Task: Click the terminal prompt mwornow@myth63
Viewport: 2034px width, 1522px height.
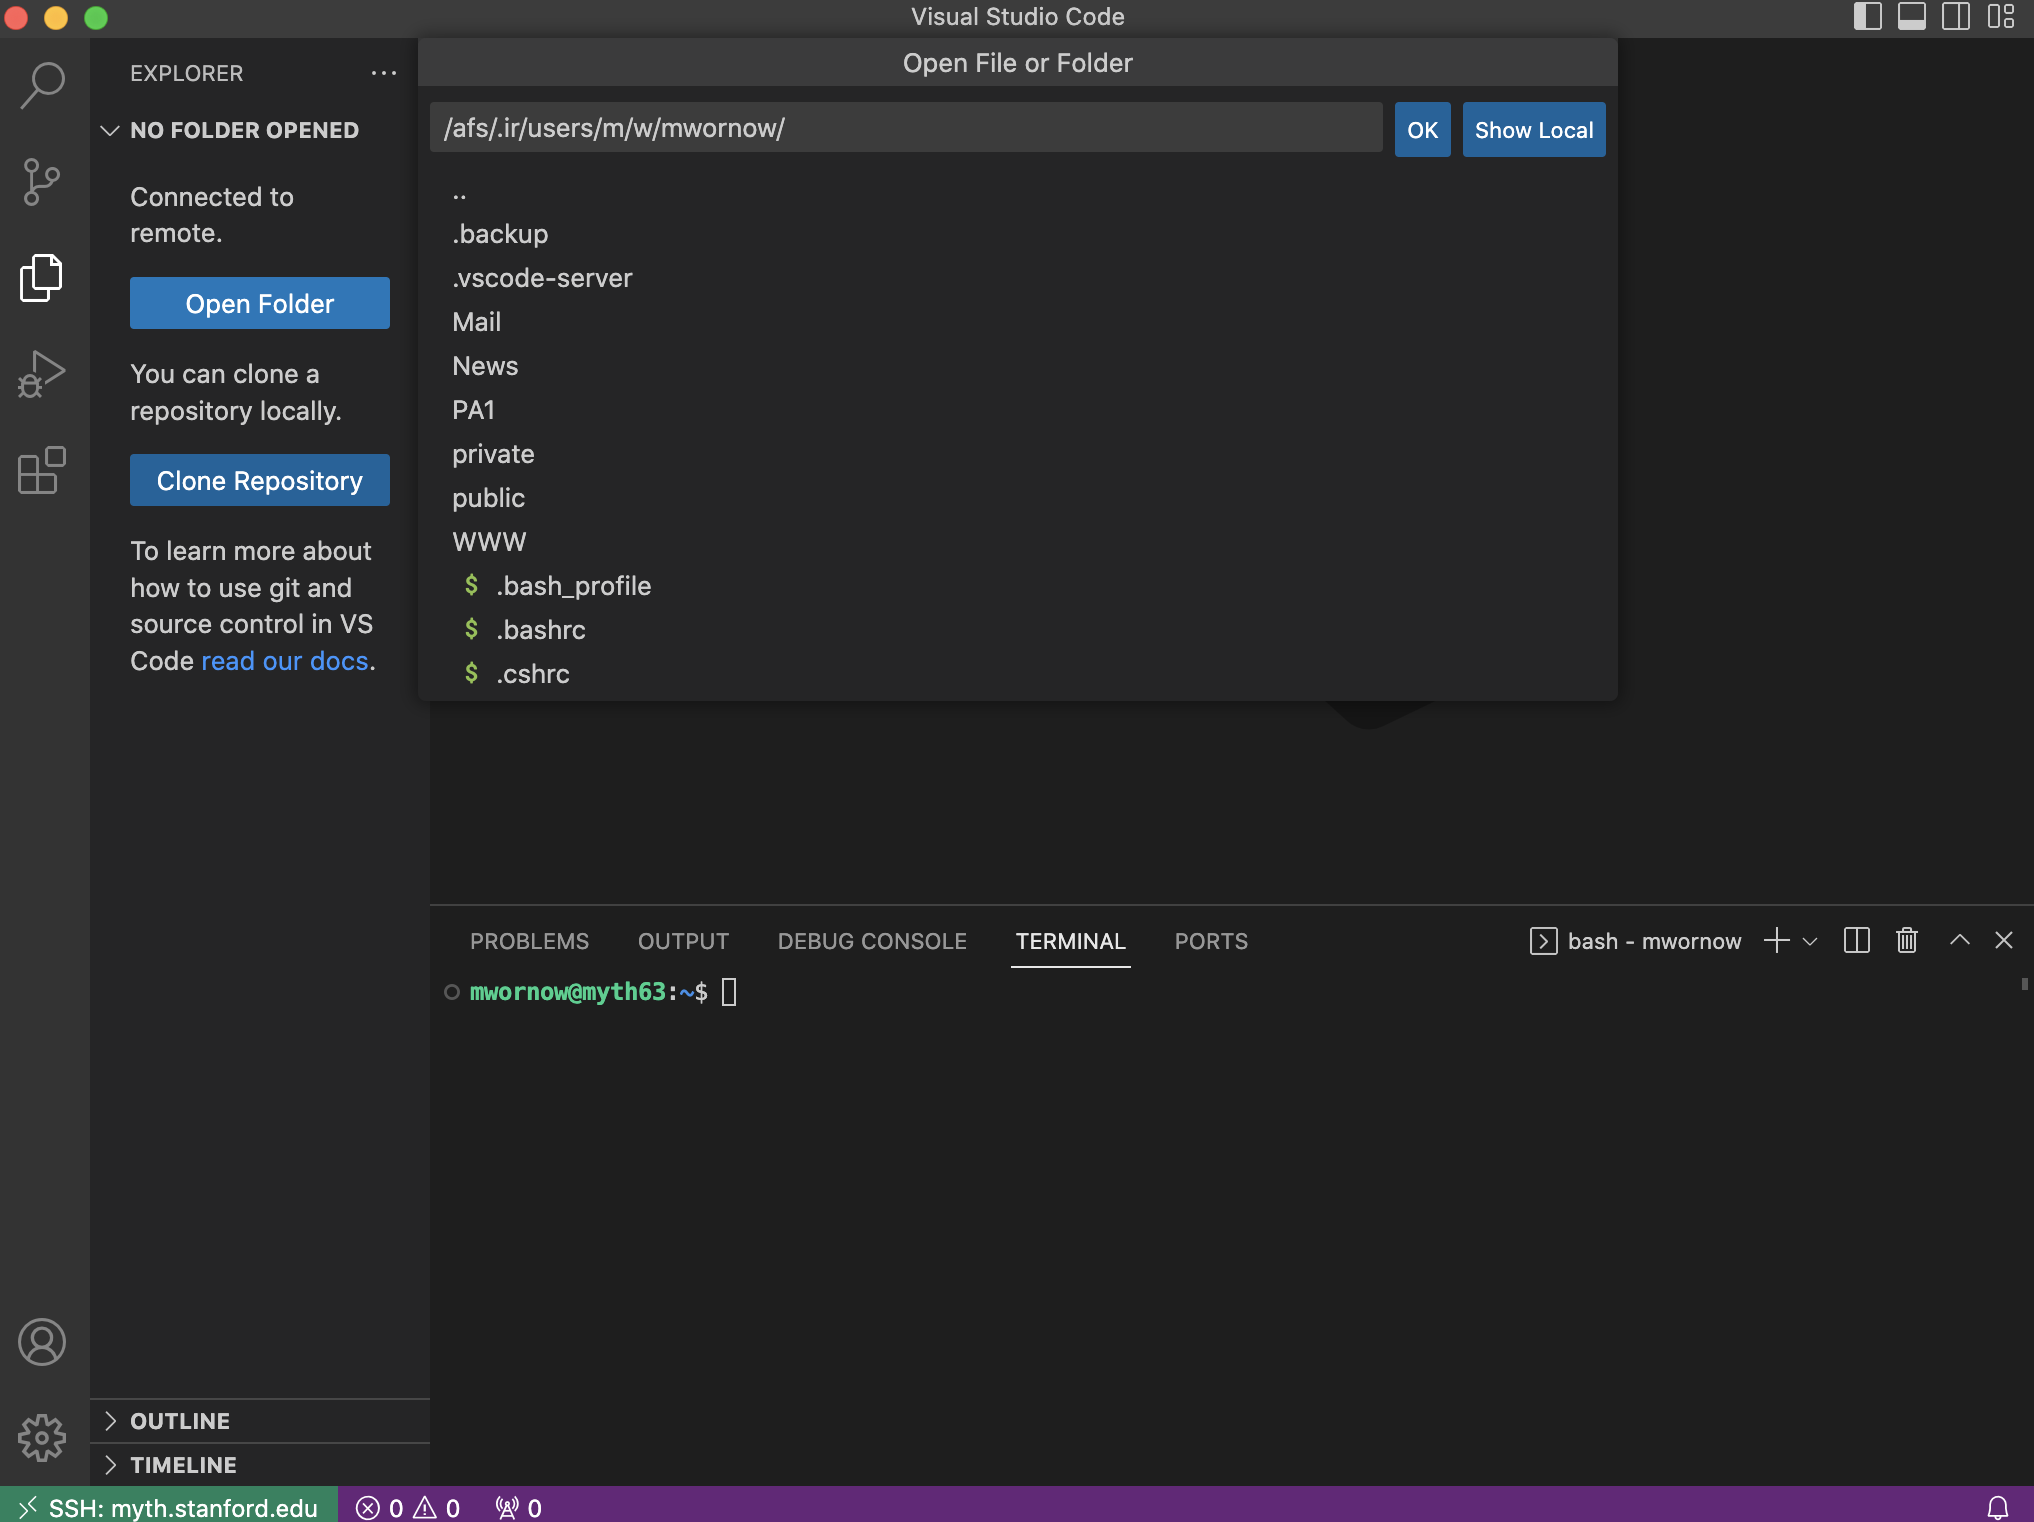Action: tap(568, 992)
